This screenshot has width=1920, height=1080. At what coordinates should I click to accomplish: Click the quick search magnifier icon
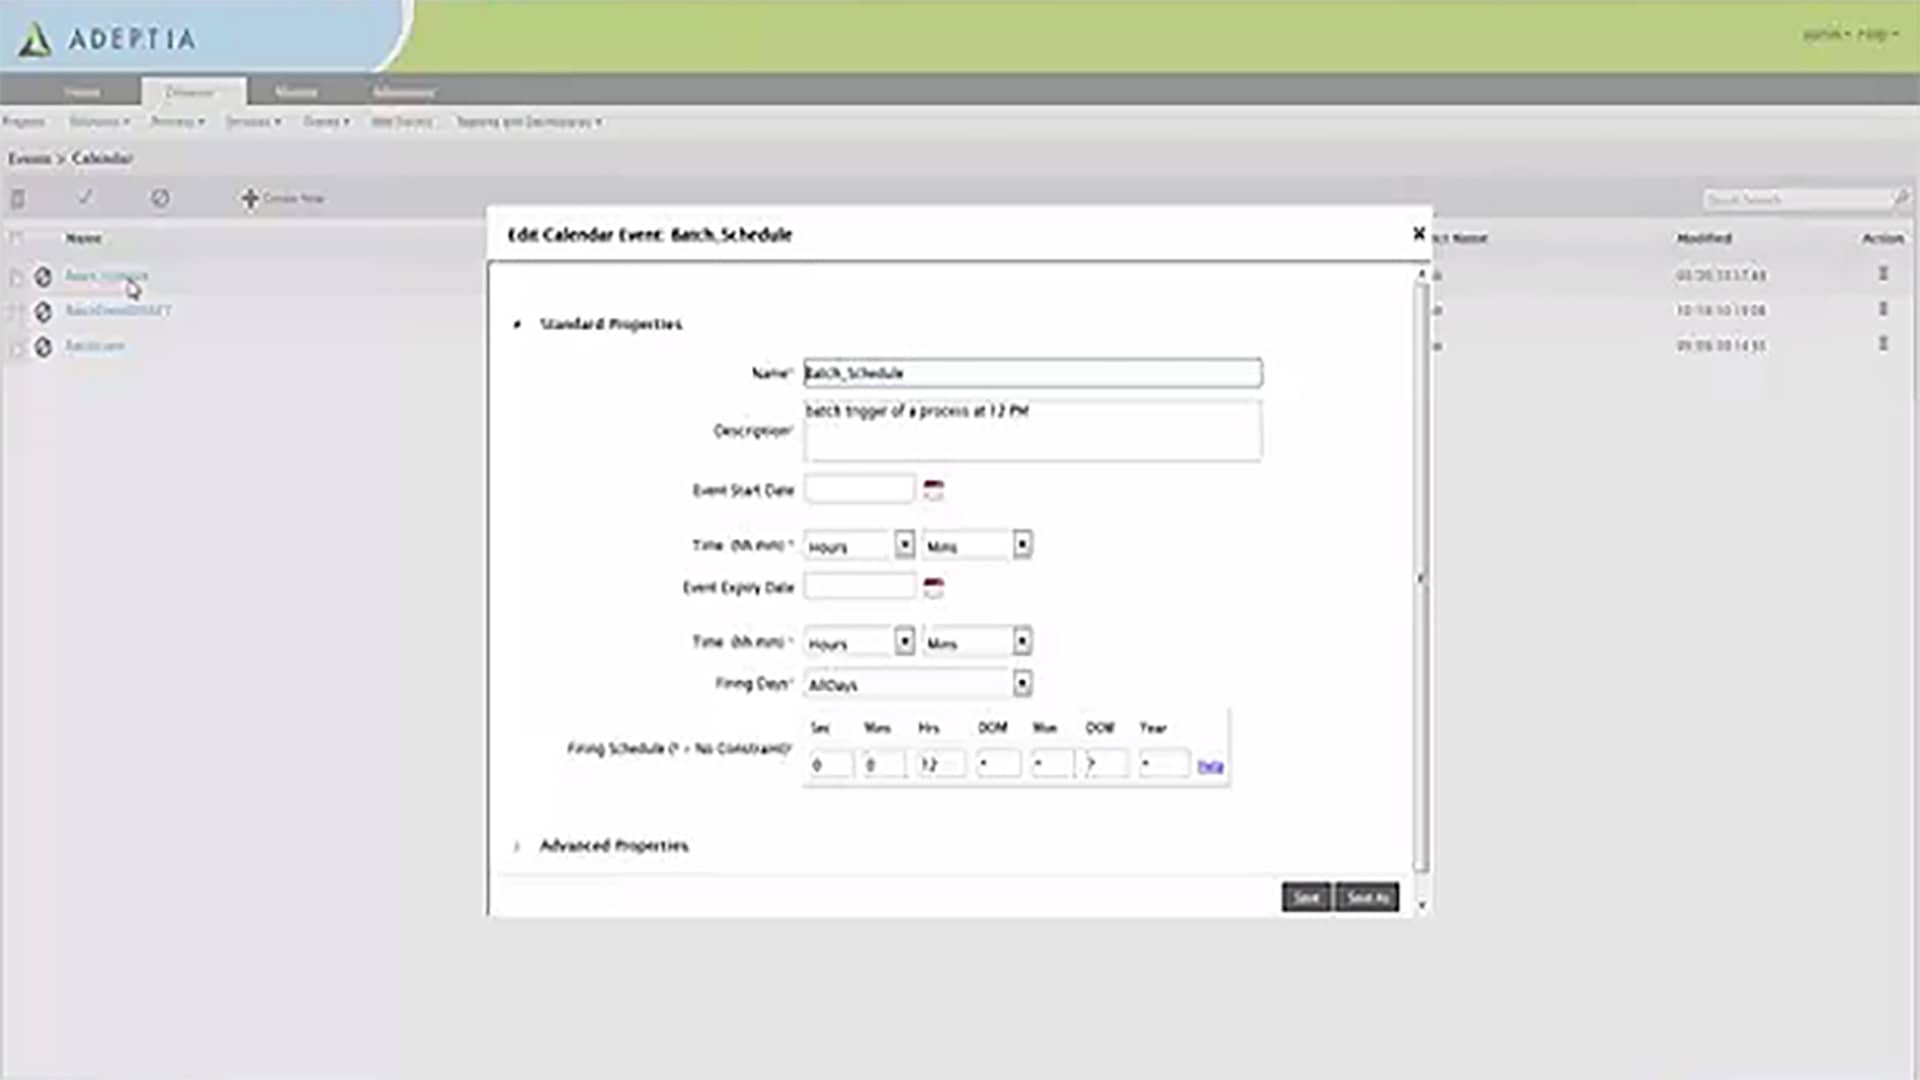(x=1900, y=199)
